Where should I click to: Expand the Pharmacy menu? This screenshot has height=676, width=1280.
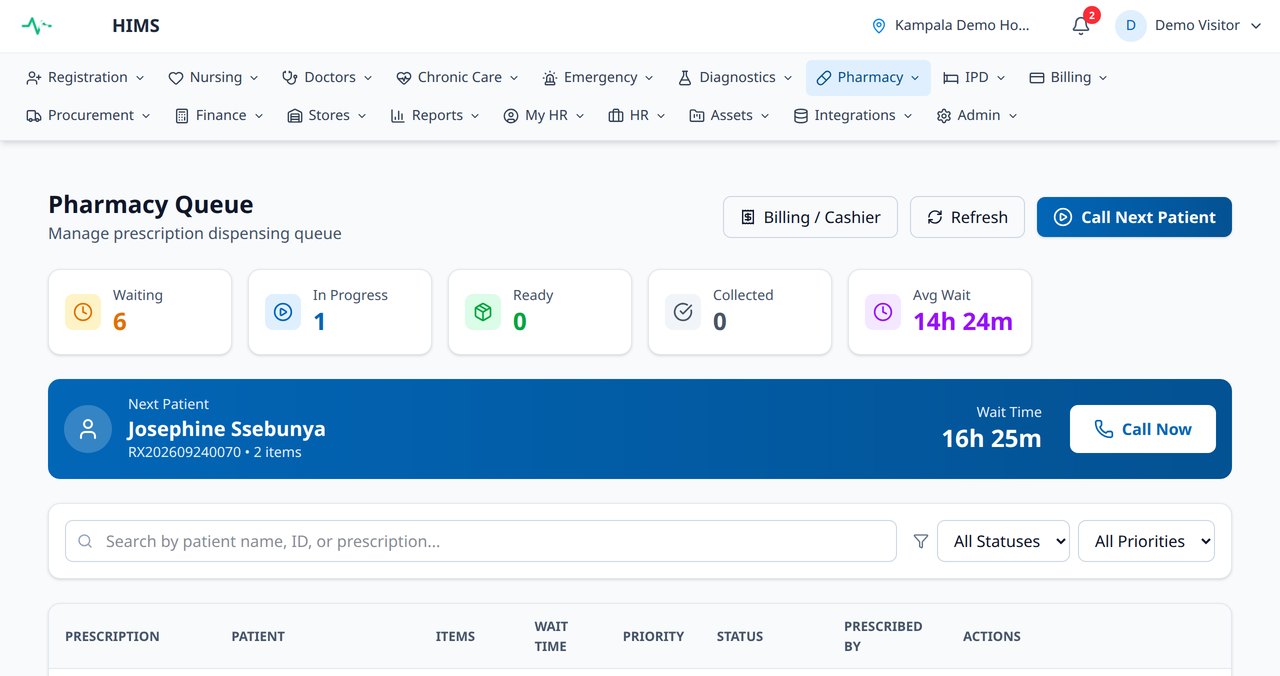pos(868,77)
